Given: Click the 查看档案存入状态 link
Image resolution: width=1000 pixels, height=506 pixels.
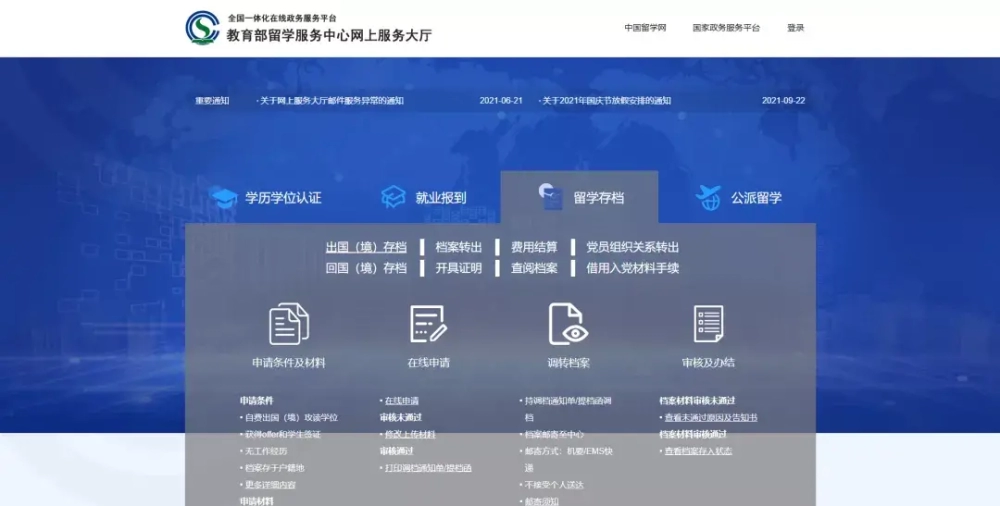Looking at the screenshot, I should point(698,451).
